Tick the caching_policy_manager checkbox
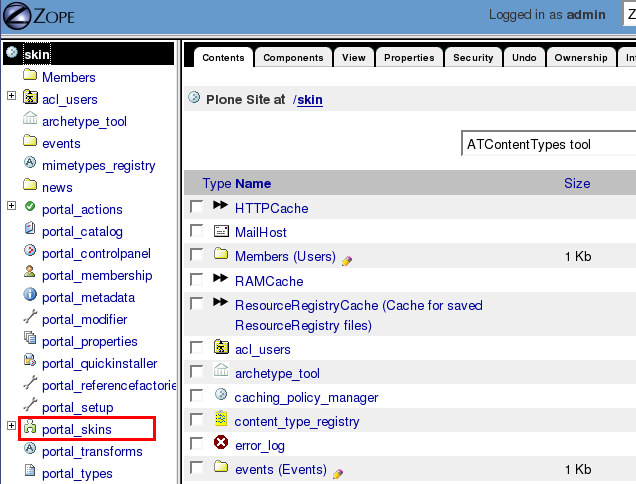This screenshot has width=636, height=484. tap(197, 396)
